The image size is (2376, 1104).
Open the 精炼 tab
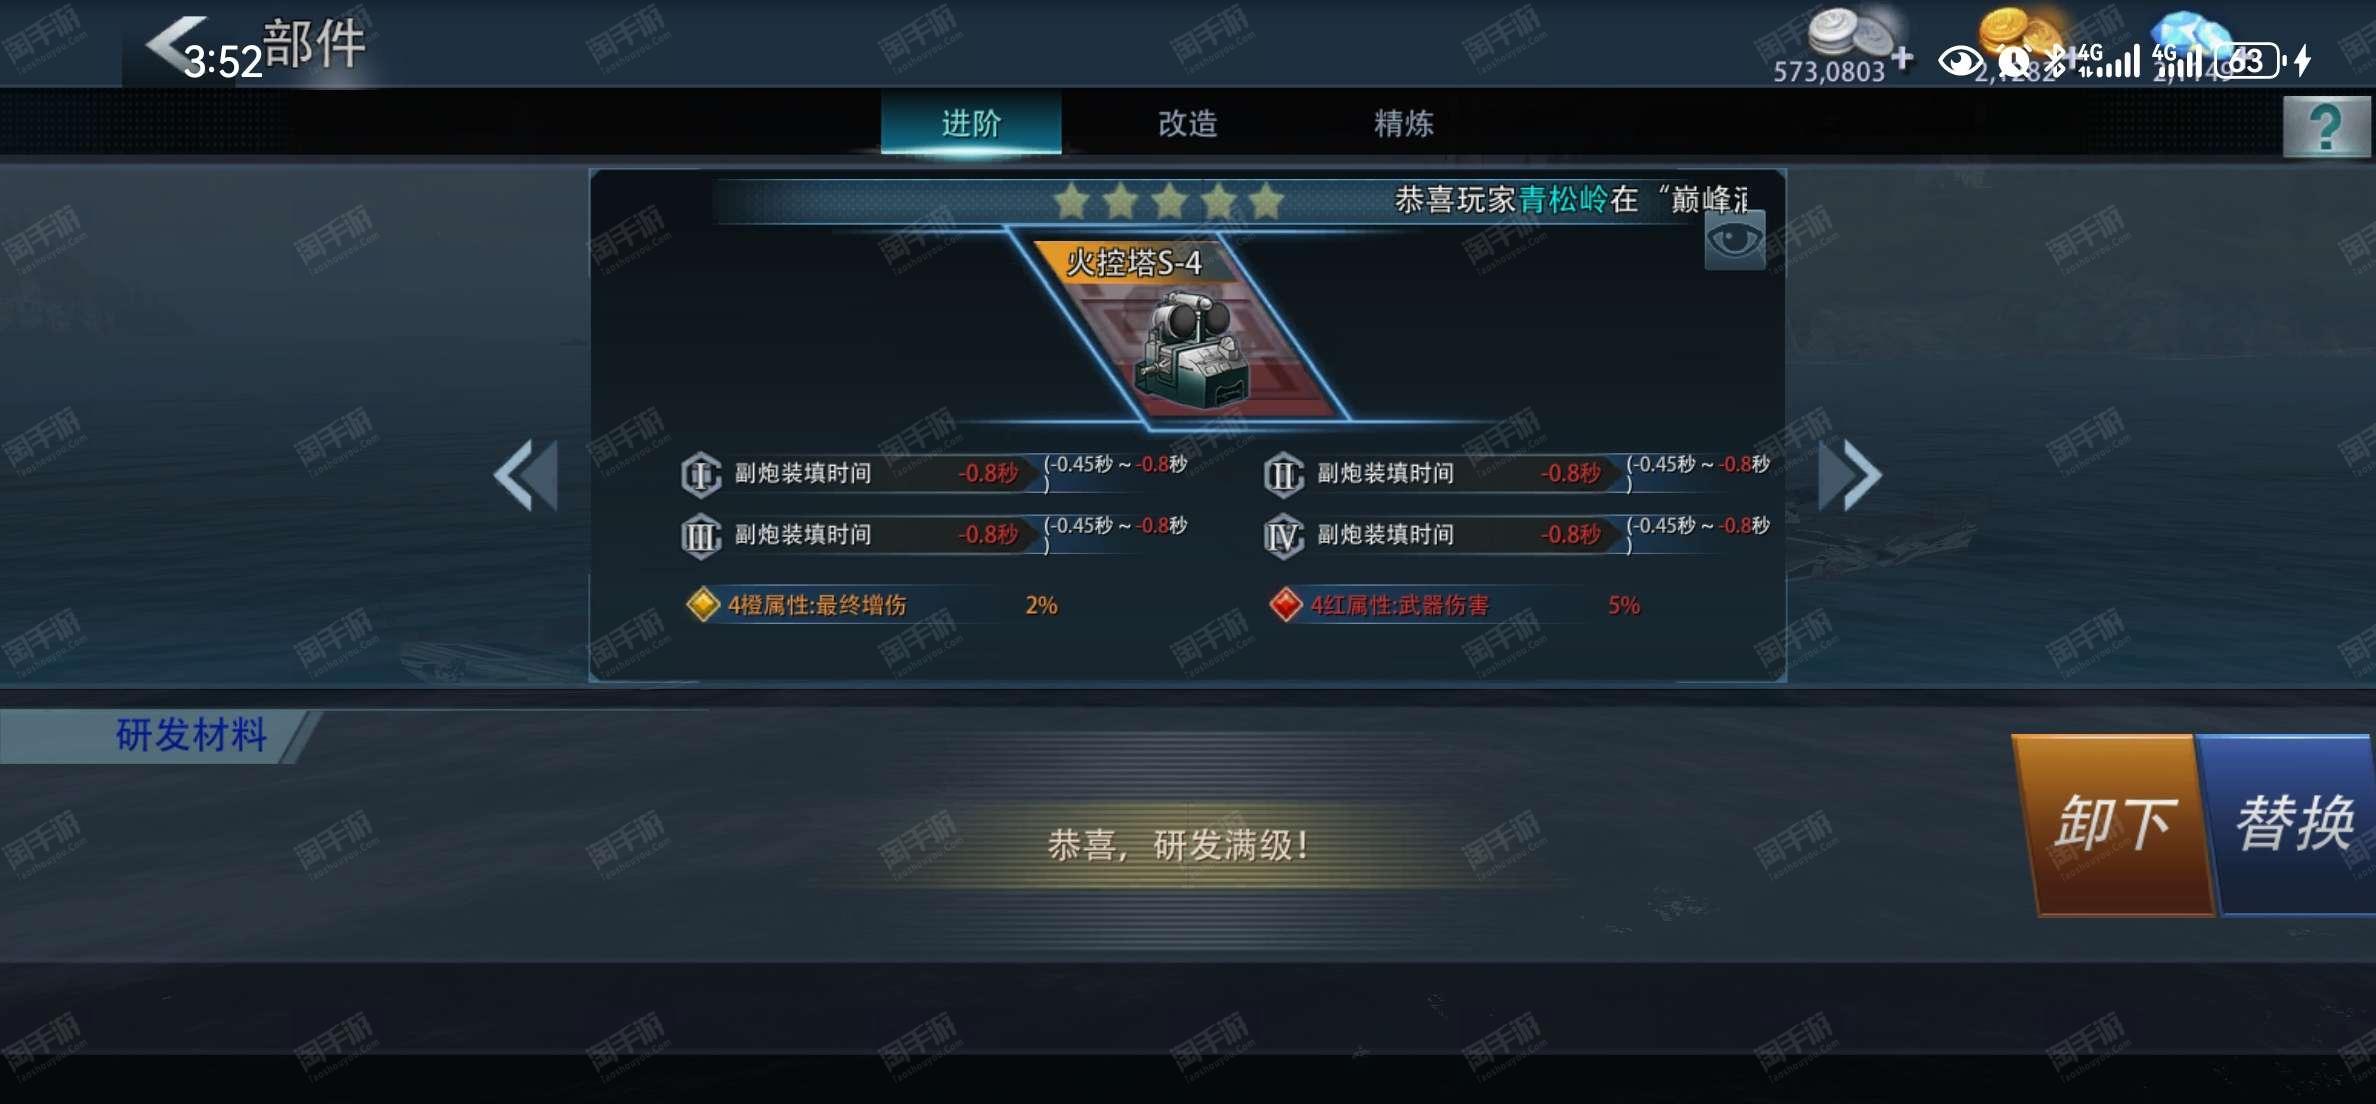[x=1403, y=123]
